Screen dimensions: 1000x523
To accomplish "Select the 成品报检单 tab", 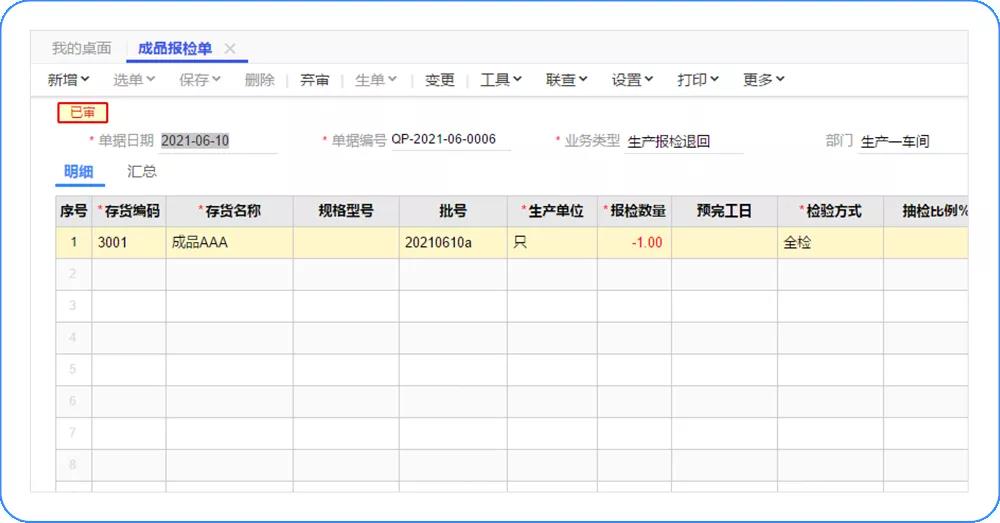I will coord(175,48).
